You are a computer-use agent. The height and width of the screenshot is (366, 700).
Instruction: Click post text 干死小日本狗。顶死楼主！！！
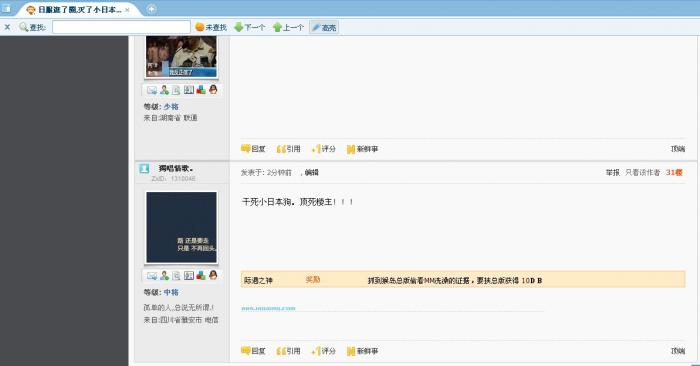click(298, 202)
